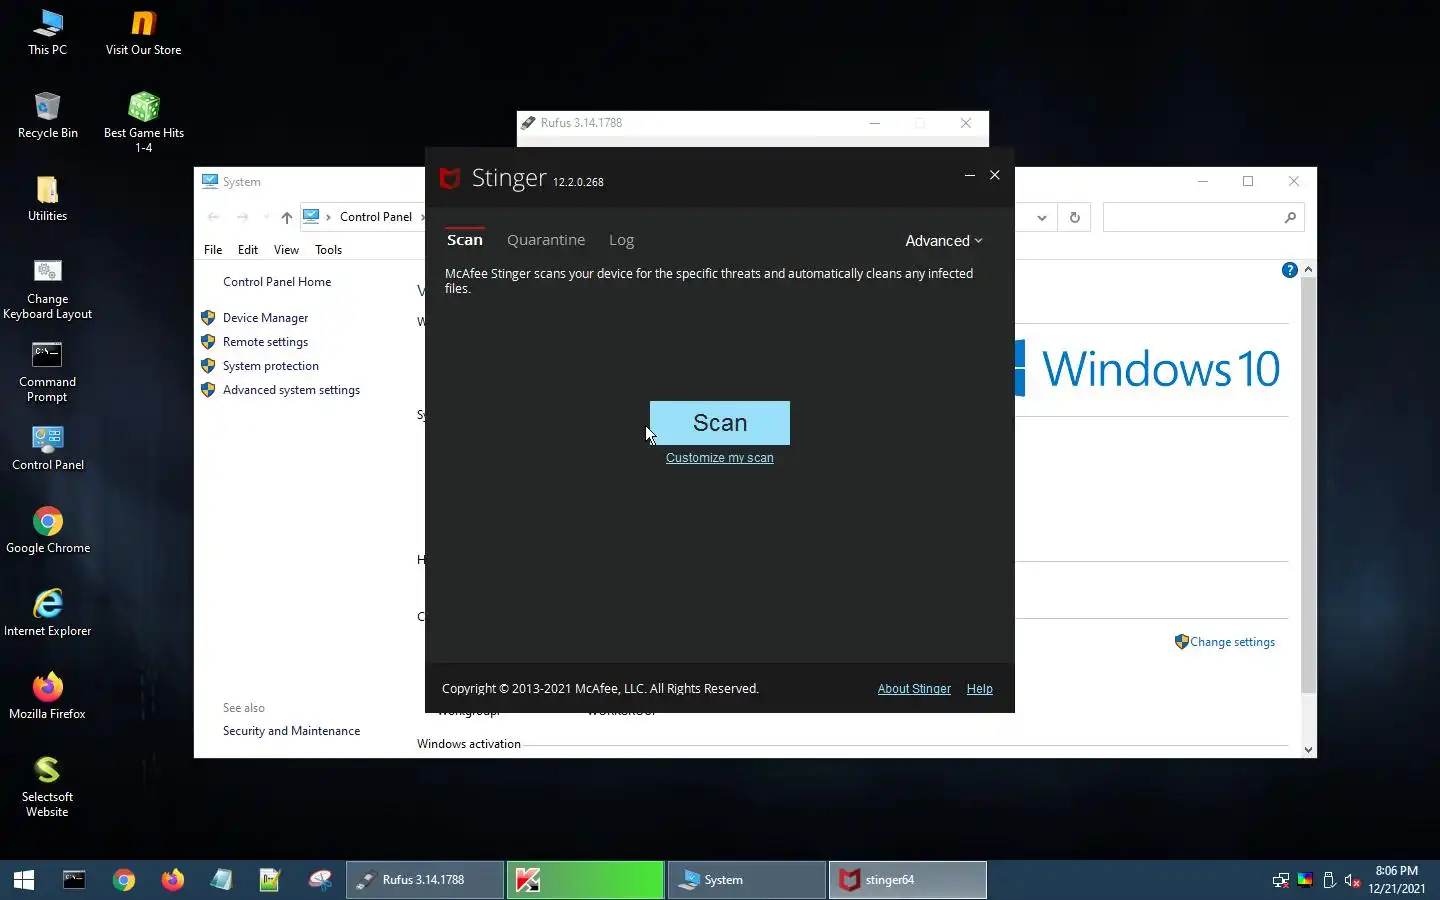Switch to the Quarantine tab

pos(546,240)
